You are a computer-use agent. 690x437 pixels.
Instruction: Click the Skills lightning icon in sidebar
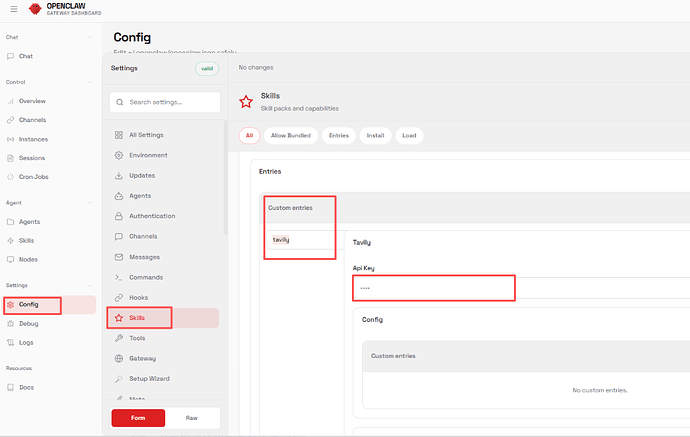tap(11, 241)
